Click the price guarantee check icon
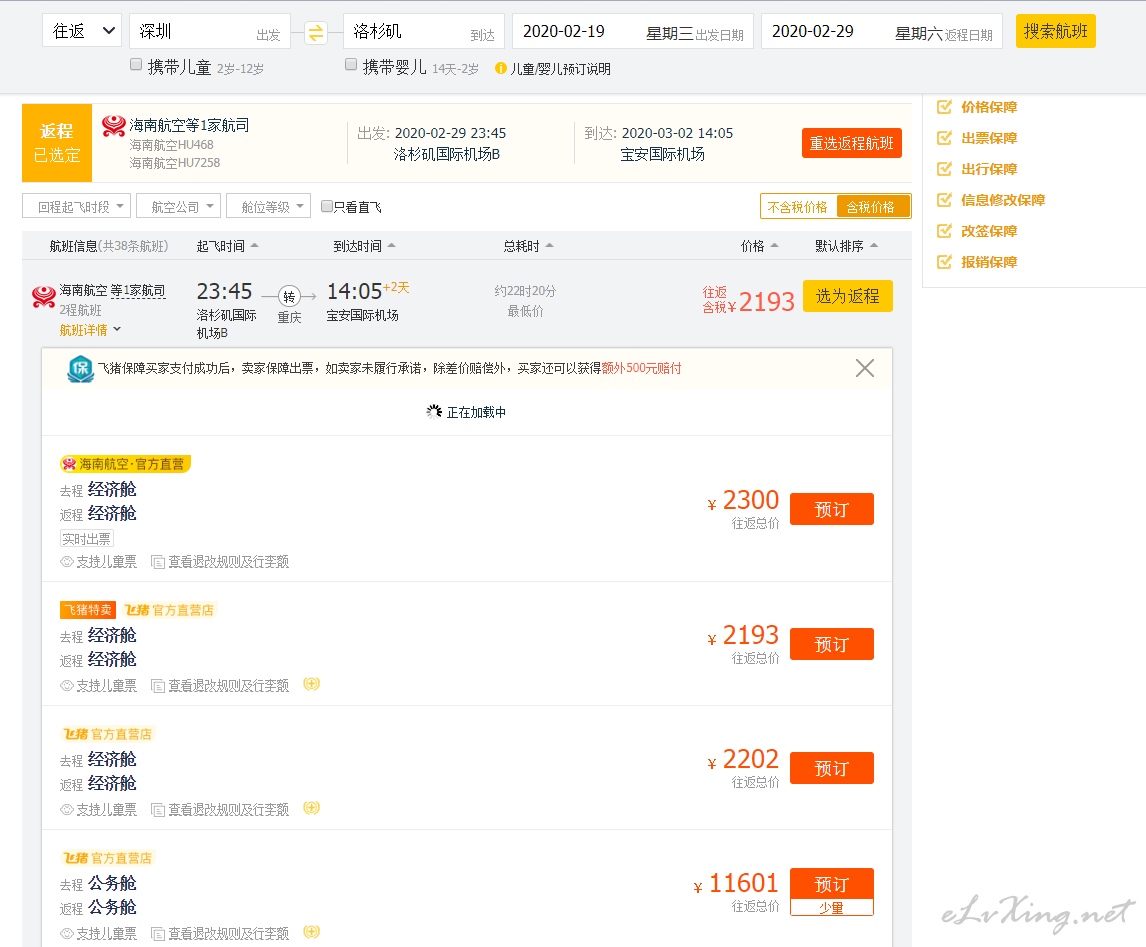Screen dimensions: 1146x947 click(x=944, y=107)
